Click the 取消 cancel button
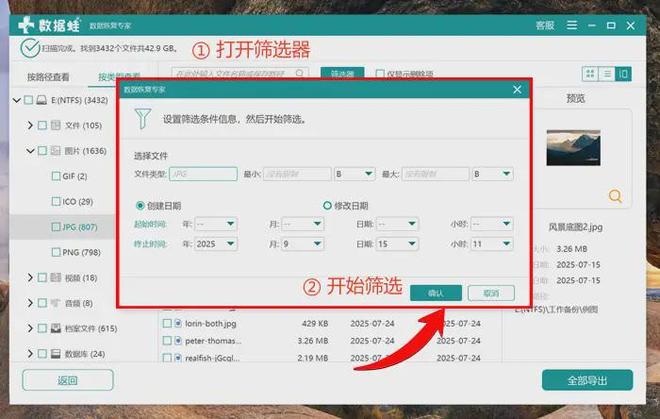 491,293
